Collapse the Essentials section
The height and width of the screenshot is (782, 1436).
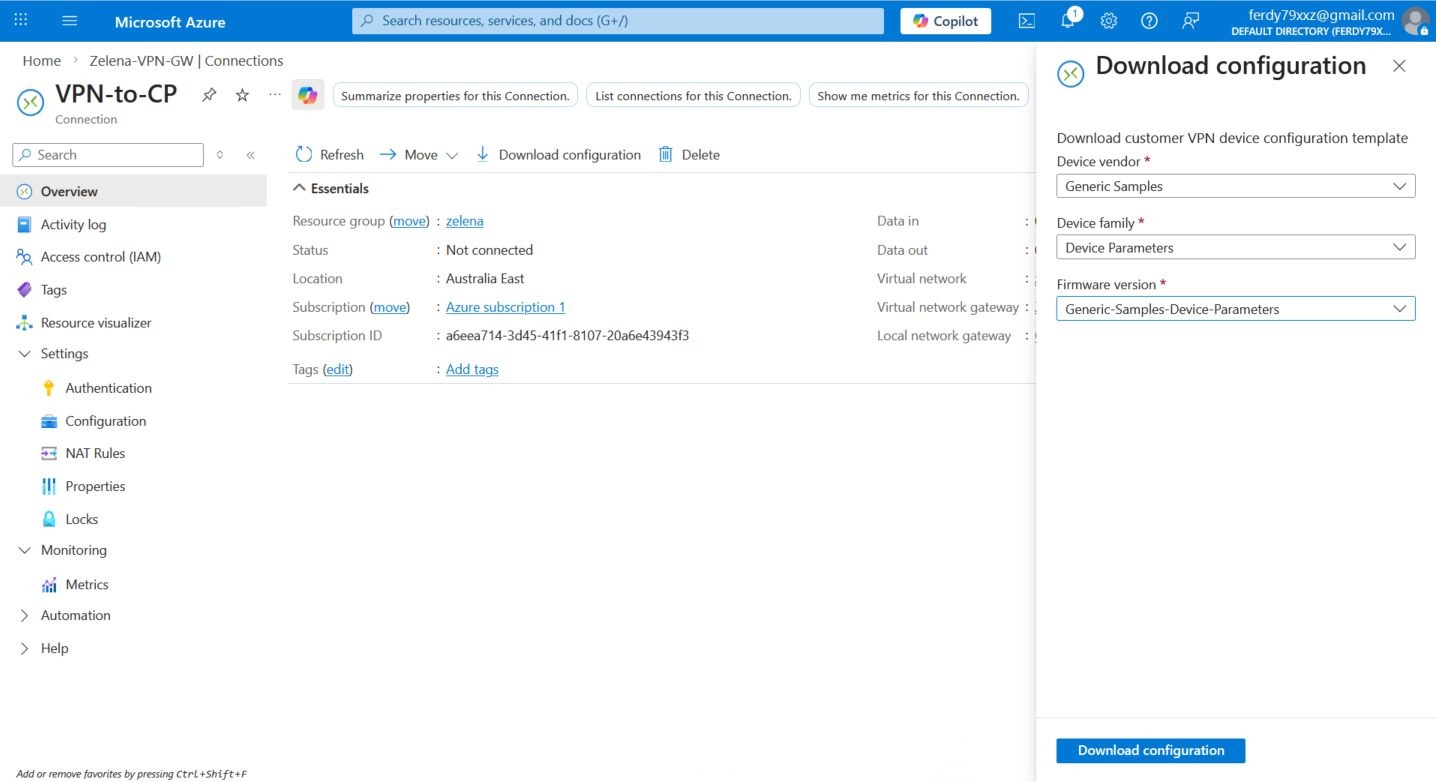pyautogui.click(x=299, y=189)
